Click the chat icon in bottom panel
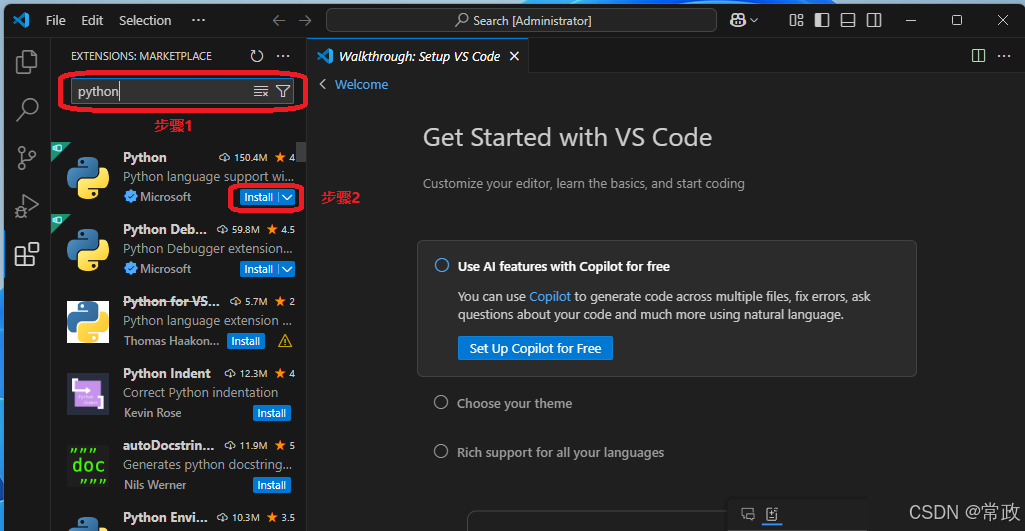The height and width of the screenshot is (531, 1025). (x=748, y=514)
